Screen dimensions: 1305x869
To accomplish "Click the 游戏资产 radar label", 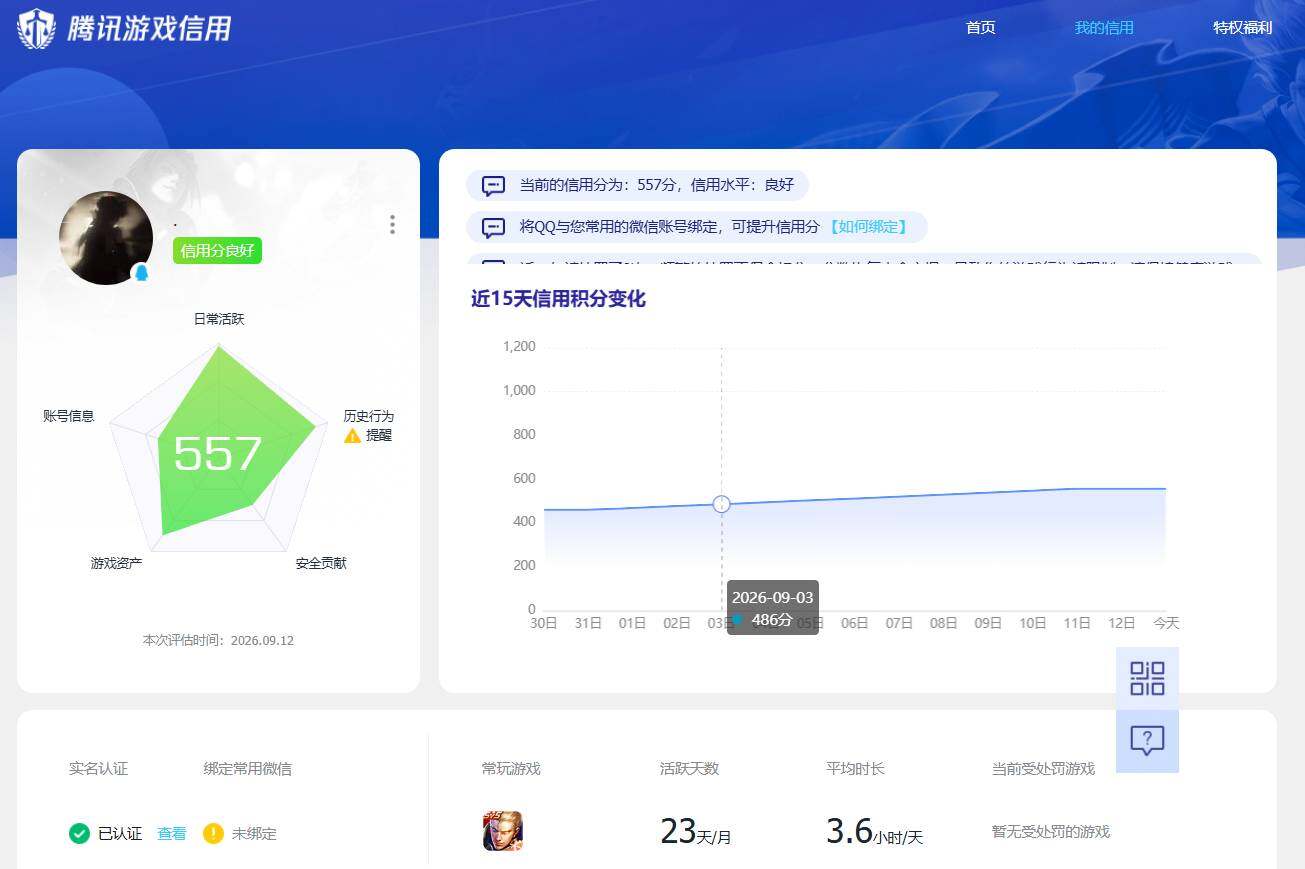I will coord(116,563).
